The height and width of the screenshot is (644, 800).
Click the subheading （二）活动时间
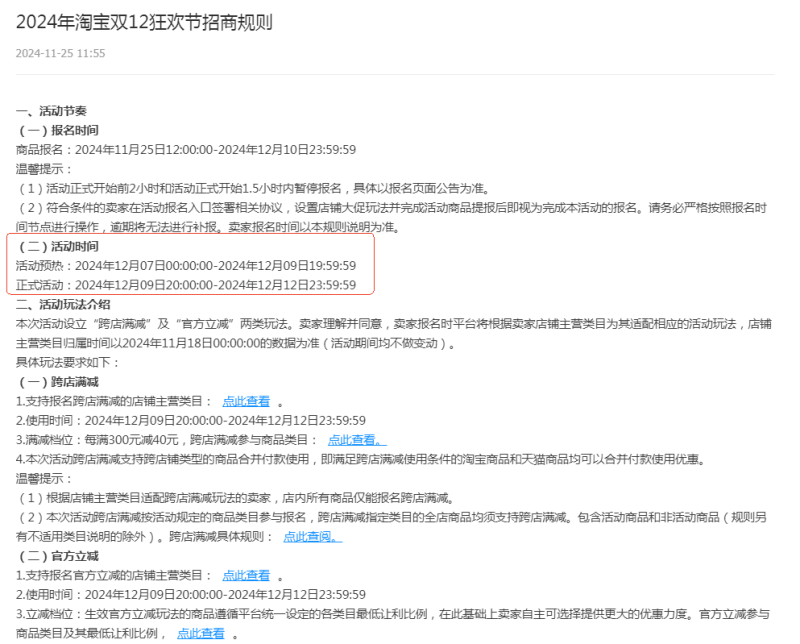point(57,247)
